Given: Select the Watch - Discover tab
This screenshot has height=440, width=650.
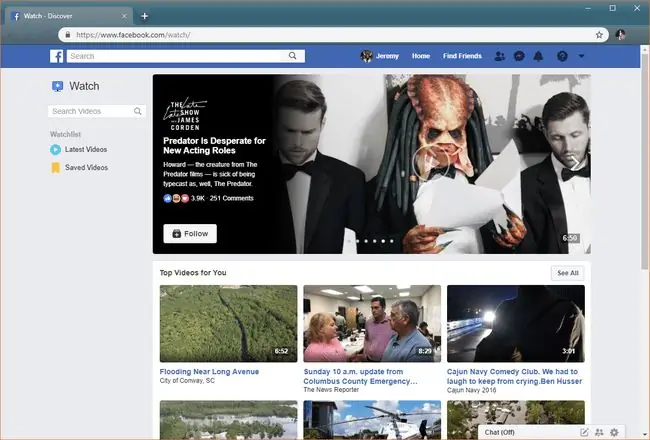Looking at the screenshot, I should point(69,16).
